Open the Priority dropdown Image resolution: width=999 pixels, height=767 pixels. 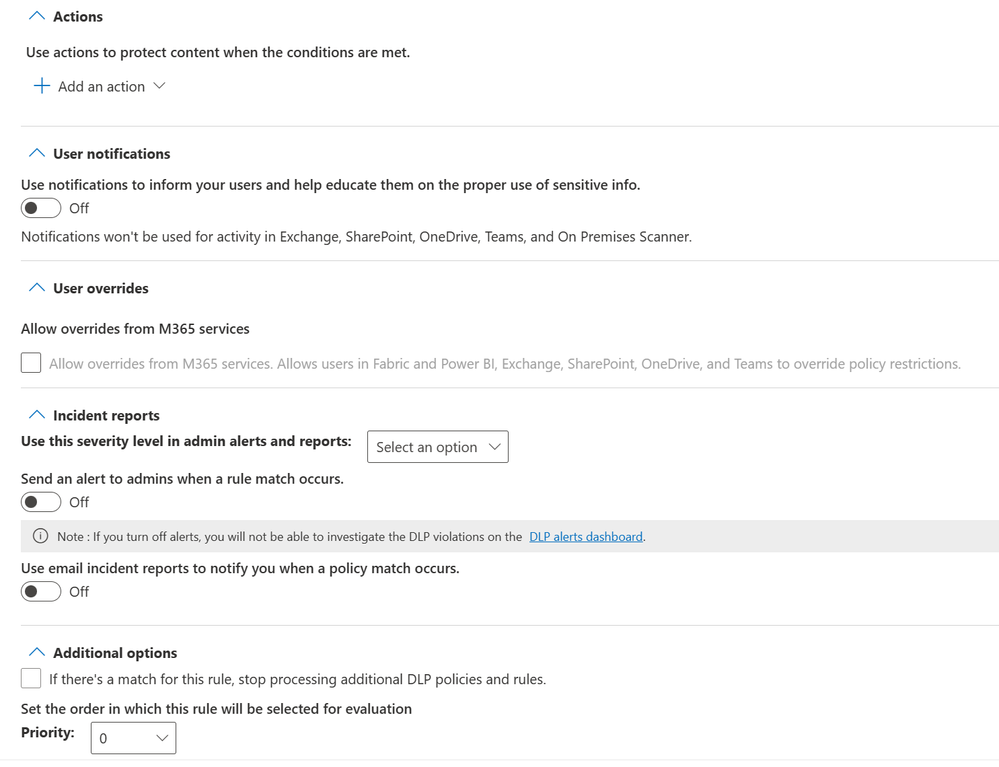[x=133, y=738]
